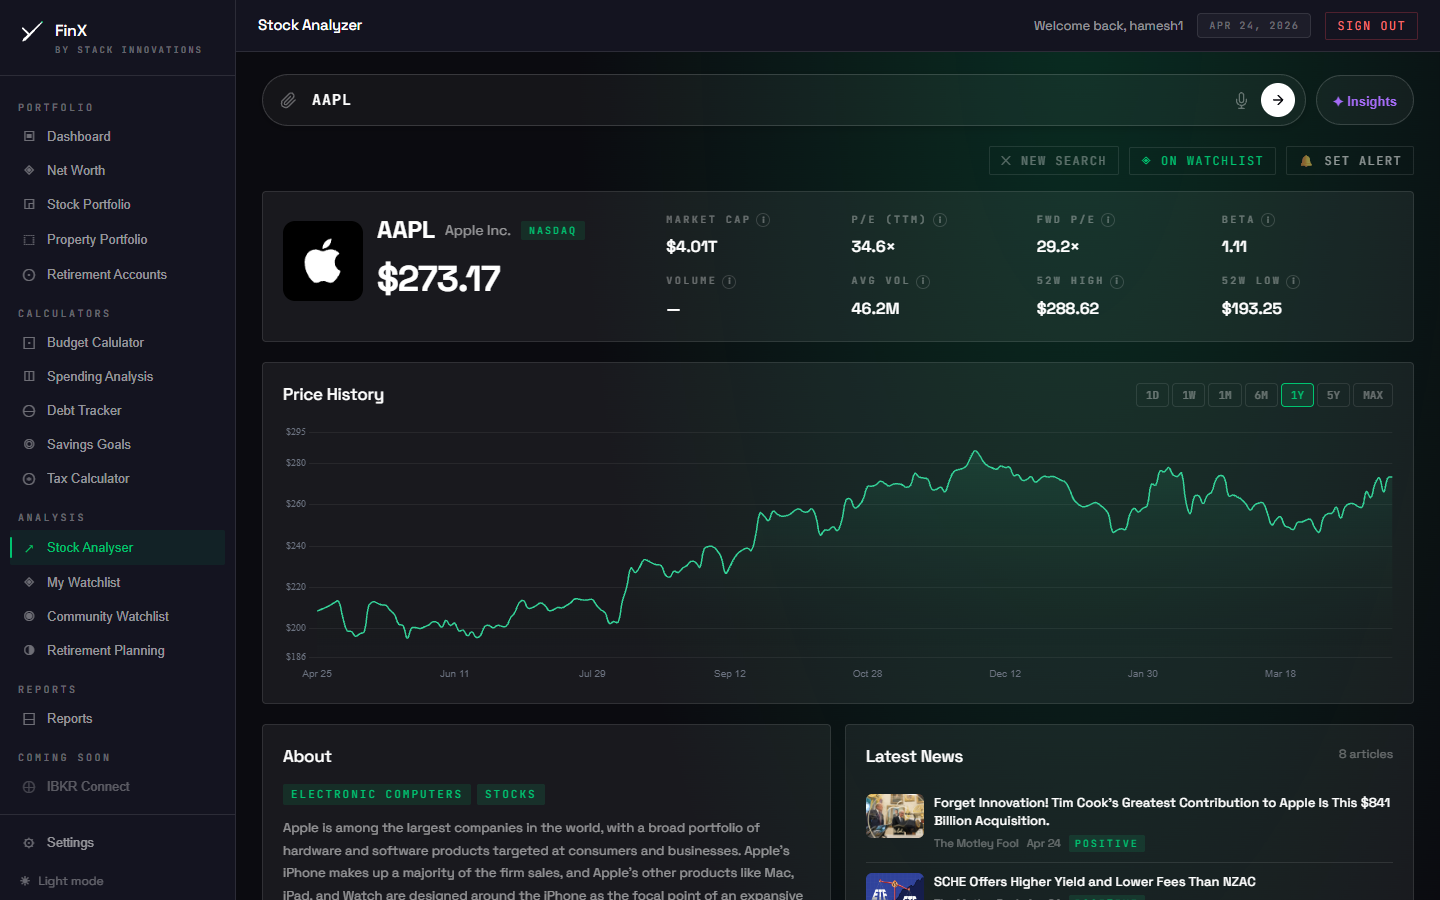
Task: Select the 6M price history range
Action: (1261, 395)
